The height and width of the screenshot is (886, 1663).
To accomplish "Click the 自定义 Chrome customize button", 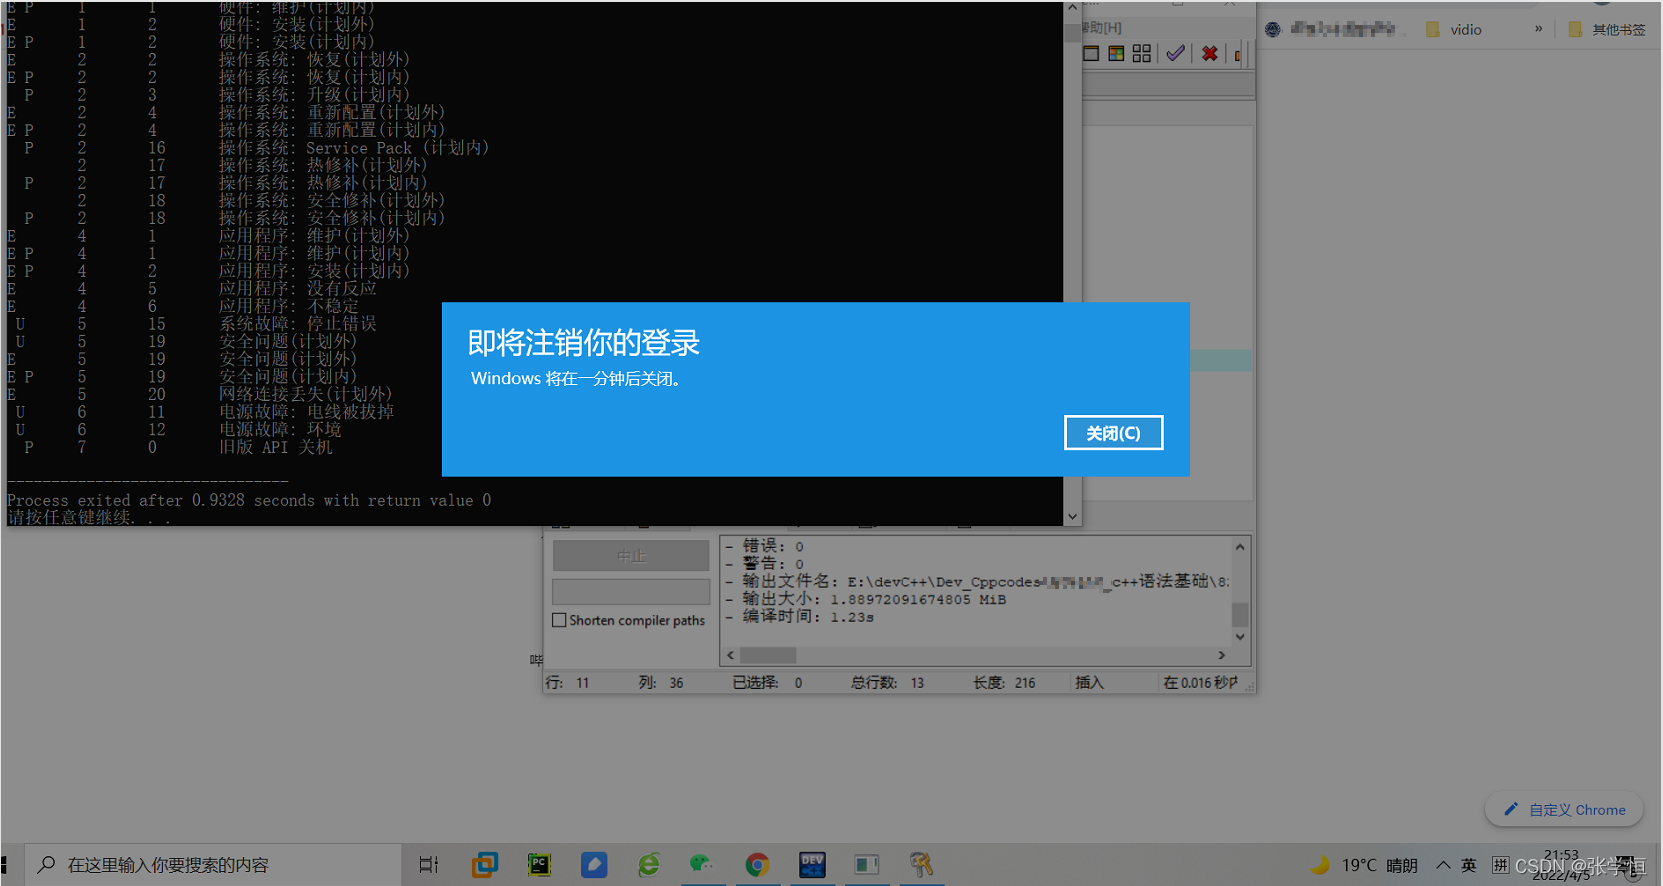I will pos(1565,810).
